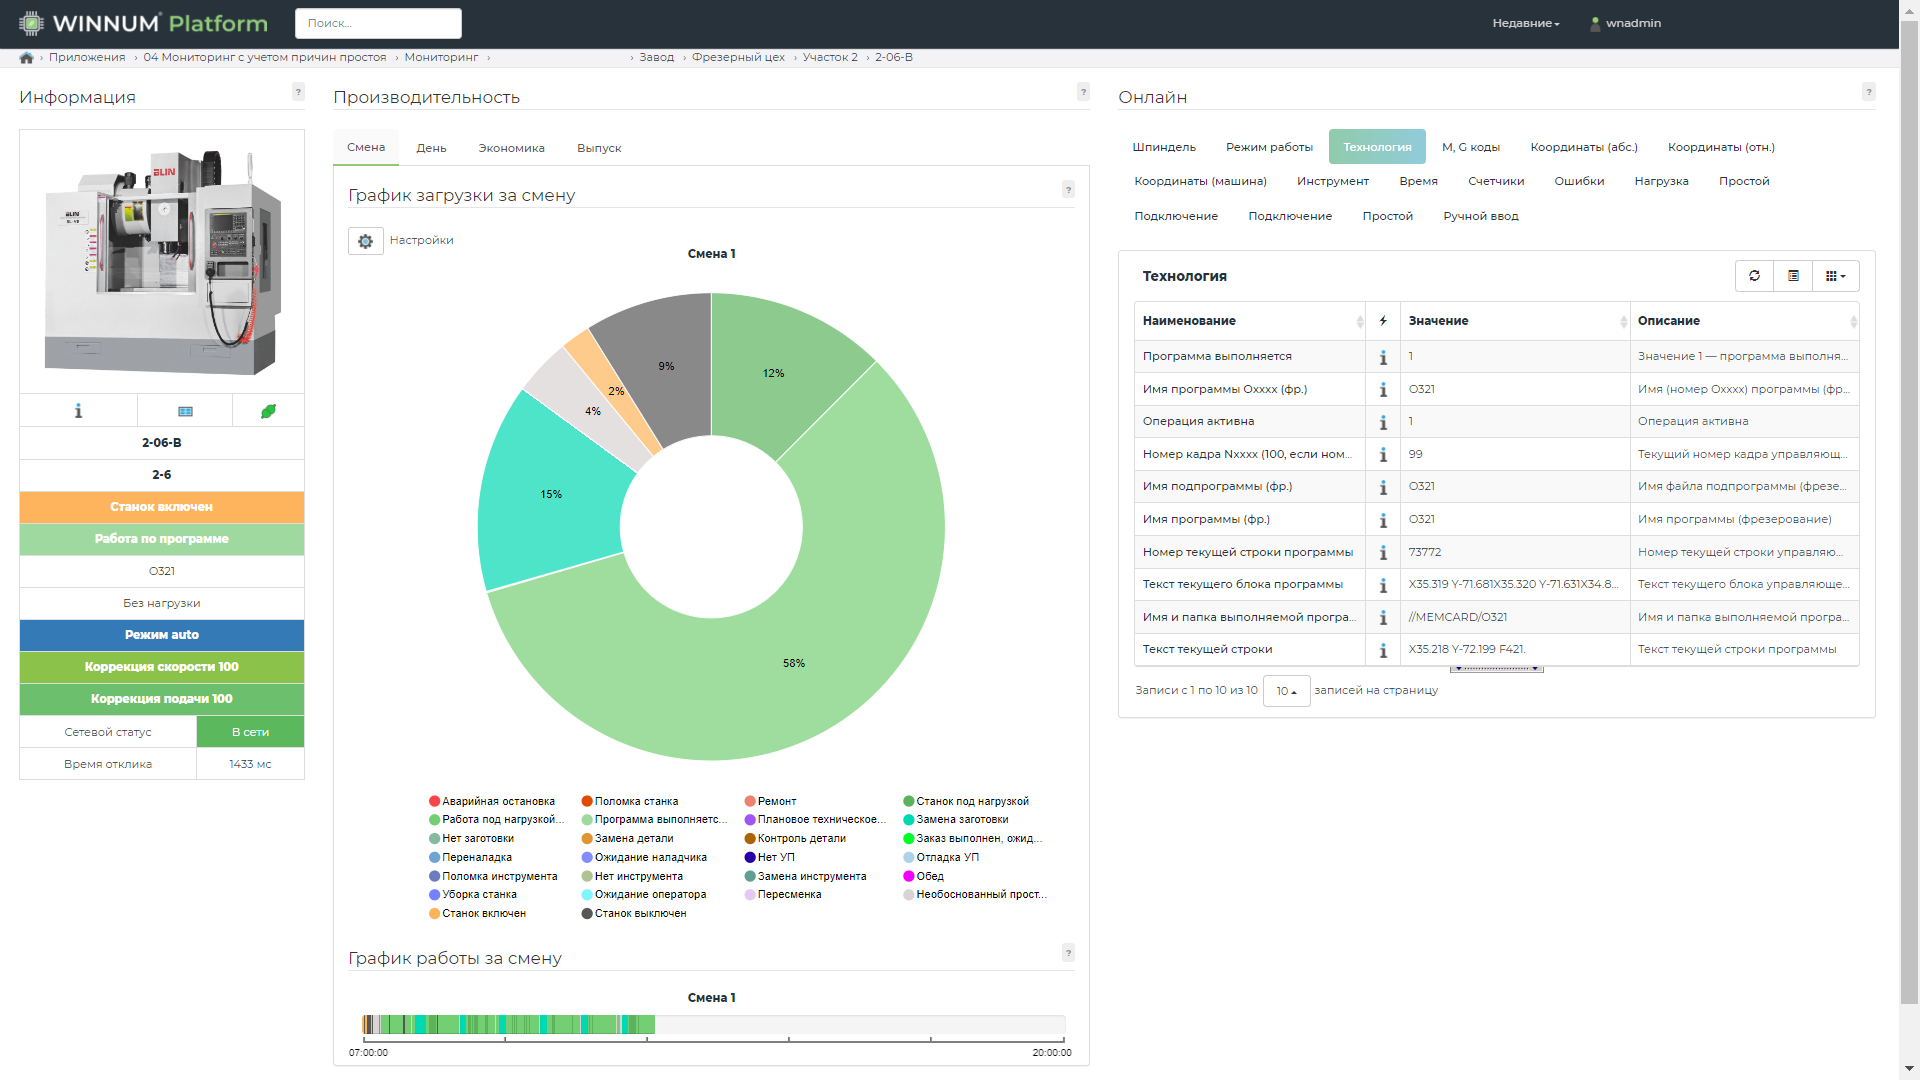Click the home icon in breadcrumb
Viewport: 1920px width, 1080px height.
[x=26, y=58]
